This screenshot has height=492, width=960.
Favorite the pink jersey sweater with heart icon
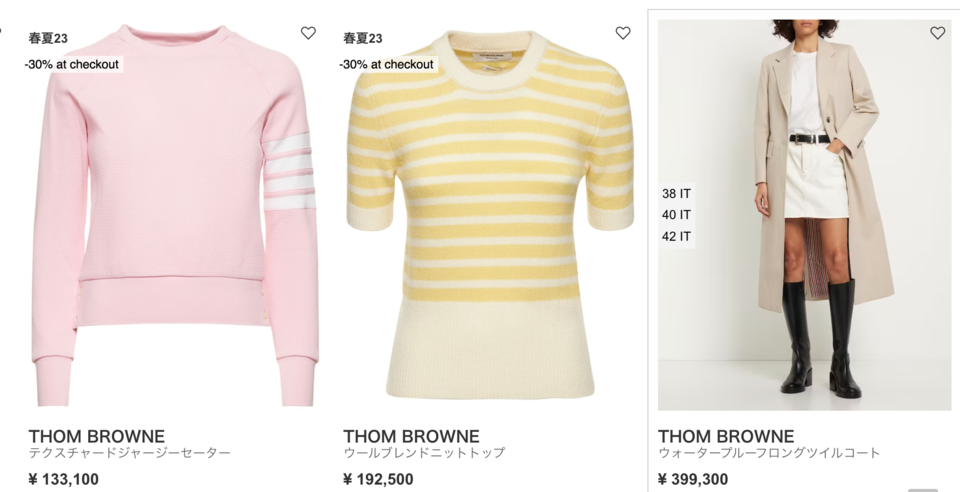coord(309,33)
